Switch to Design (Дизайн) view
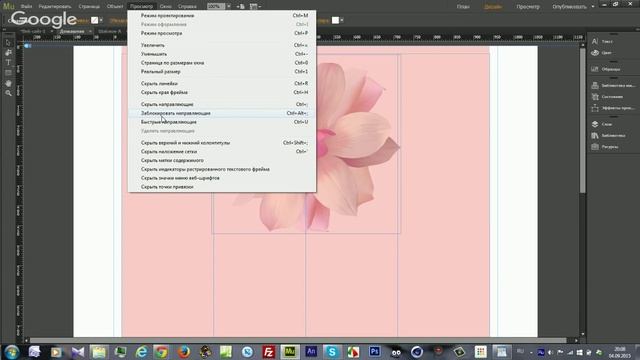Screen dimensions: 640x360 coord(493,7)
